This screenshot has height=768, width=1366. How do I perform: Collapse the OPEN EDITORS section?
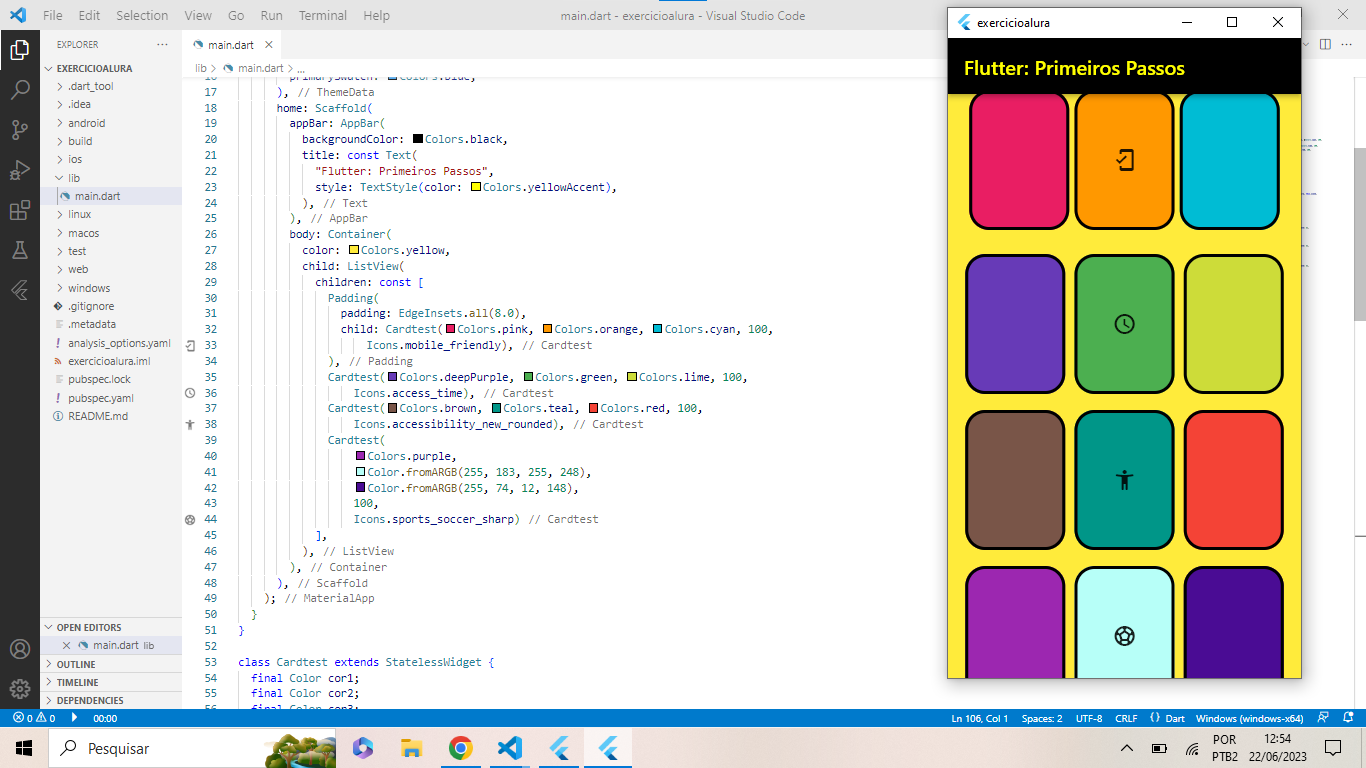[x=111, y=628]
